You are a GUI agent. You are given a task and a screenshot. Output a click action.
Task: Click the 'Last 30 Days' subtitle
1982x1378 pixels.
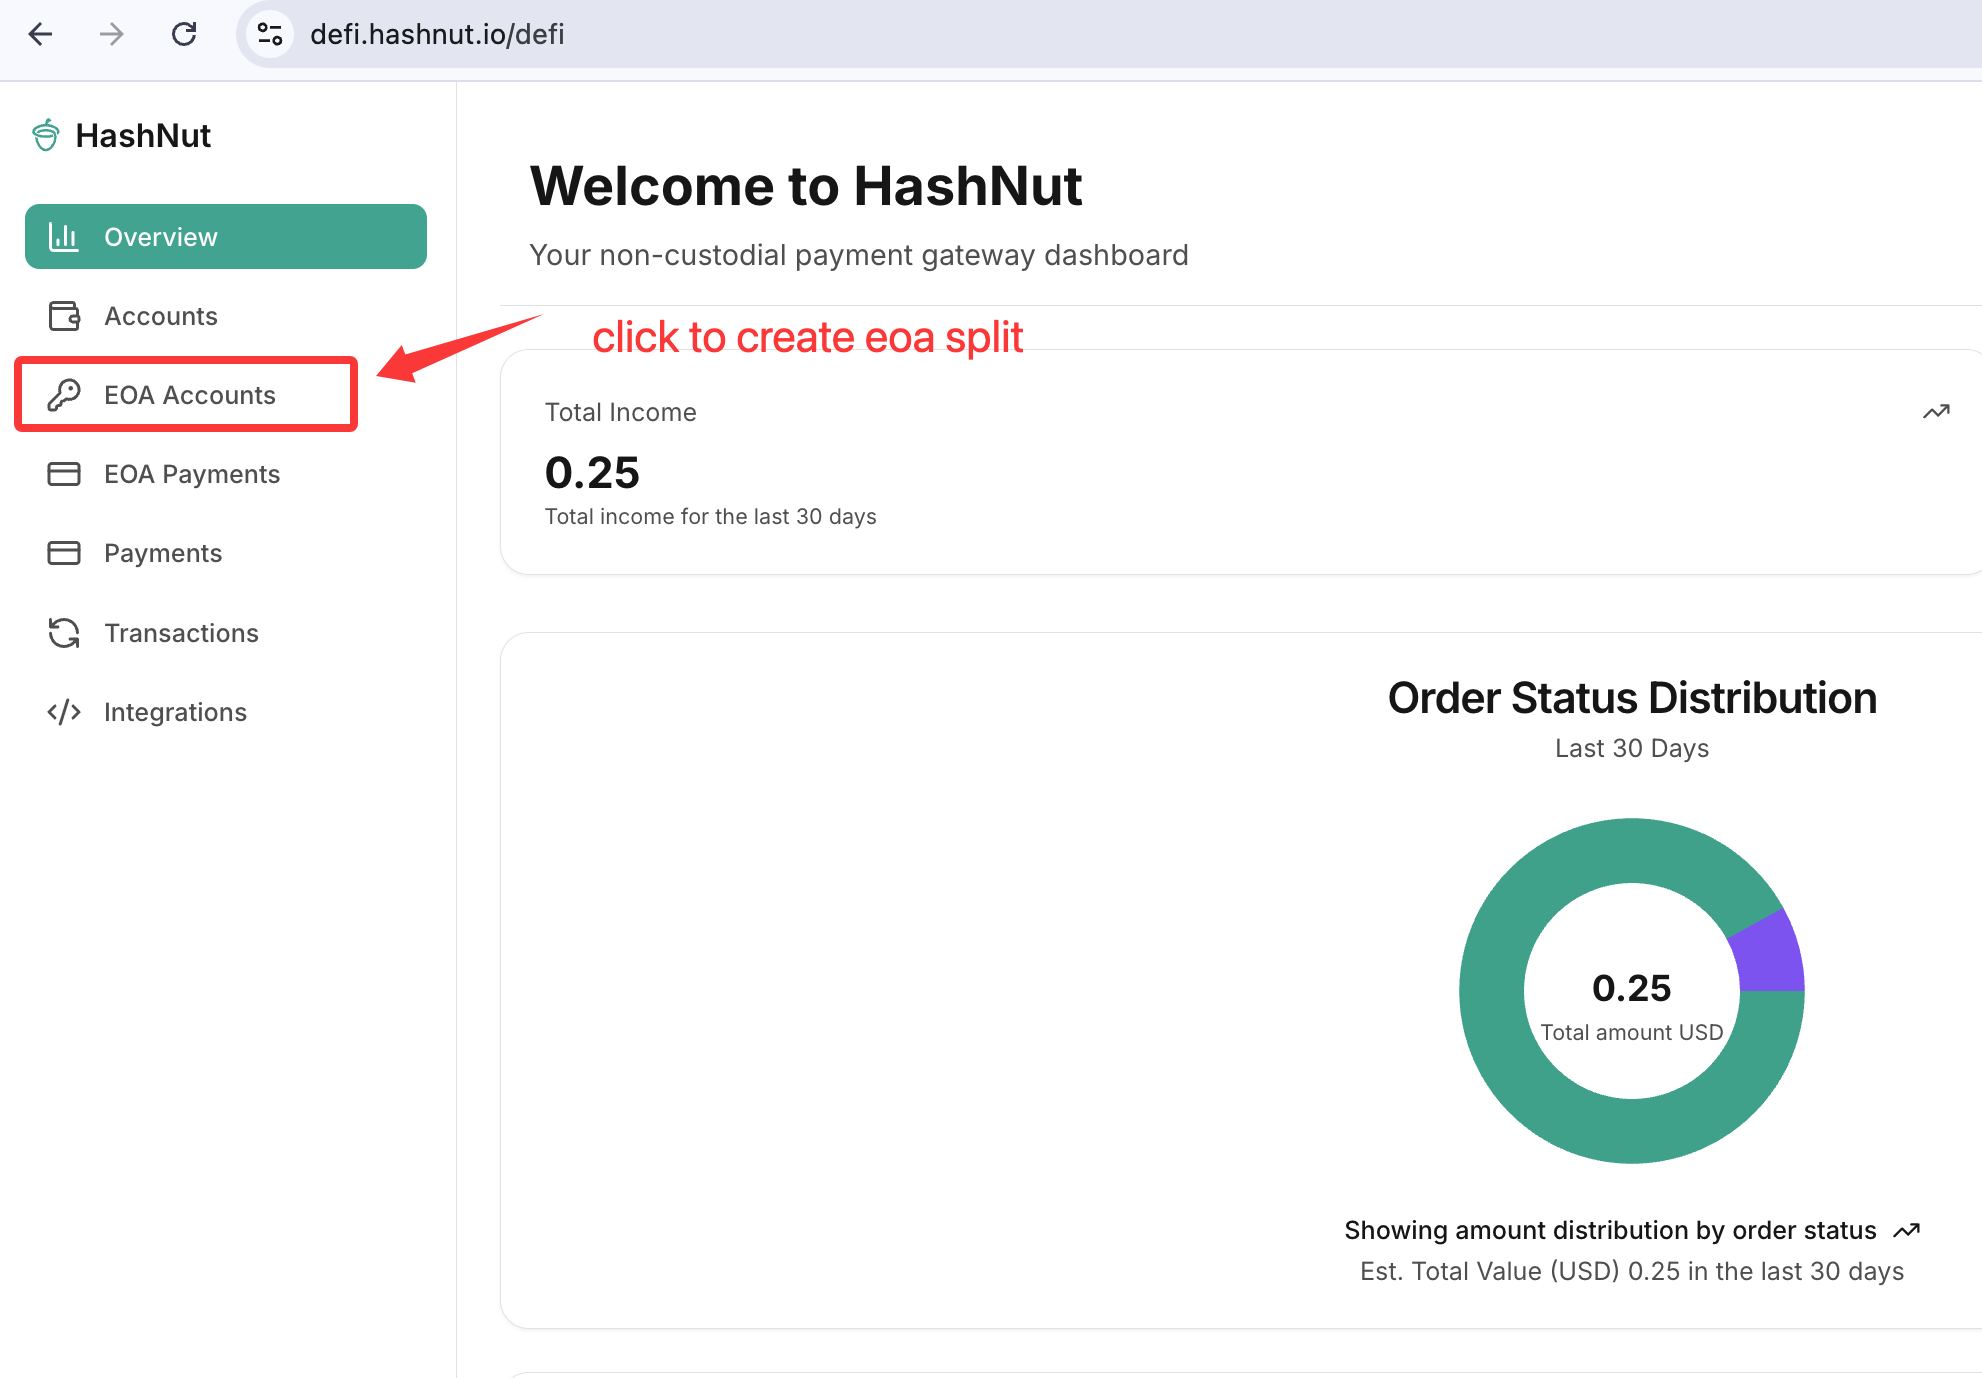[x=1632, y=748]
